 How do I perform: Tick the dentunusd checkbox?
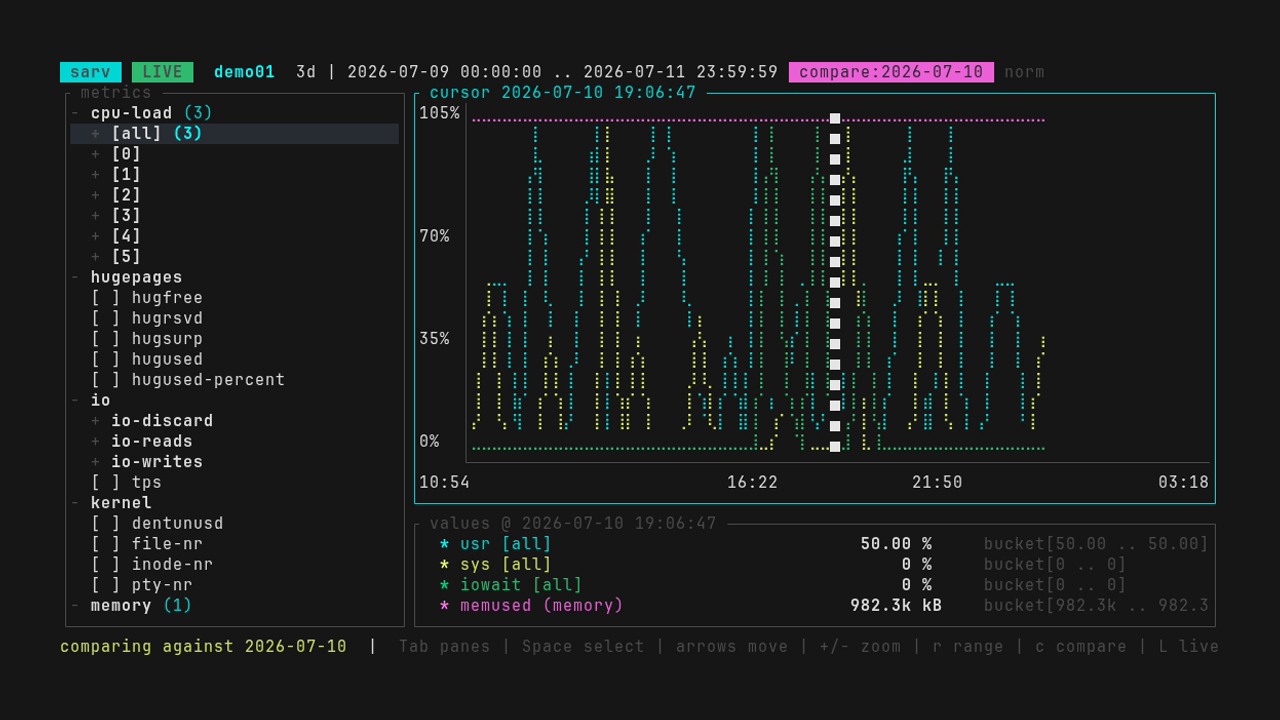coord(106,524)
